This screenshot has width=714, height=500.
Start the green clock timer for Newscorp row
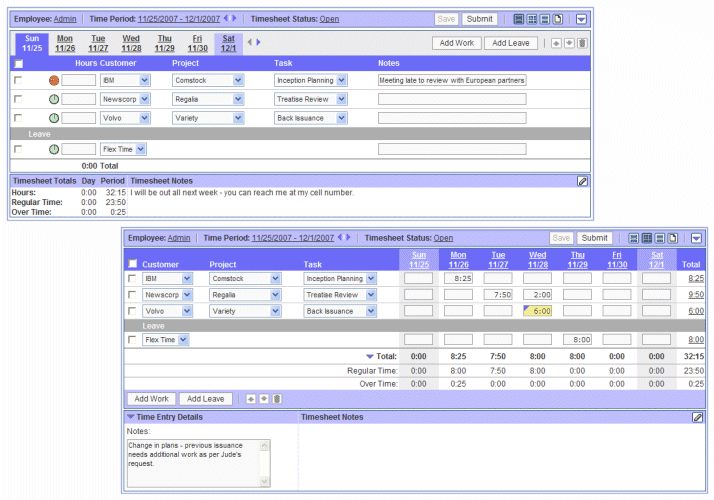point(53,99)
